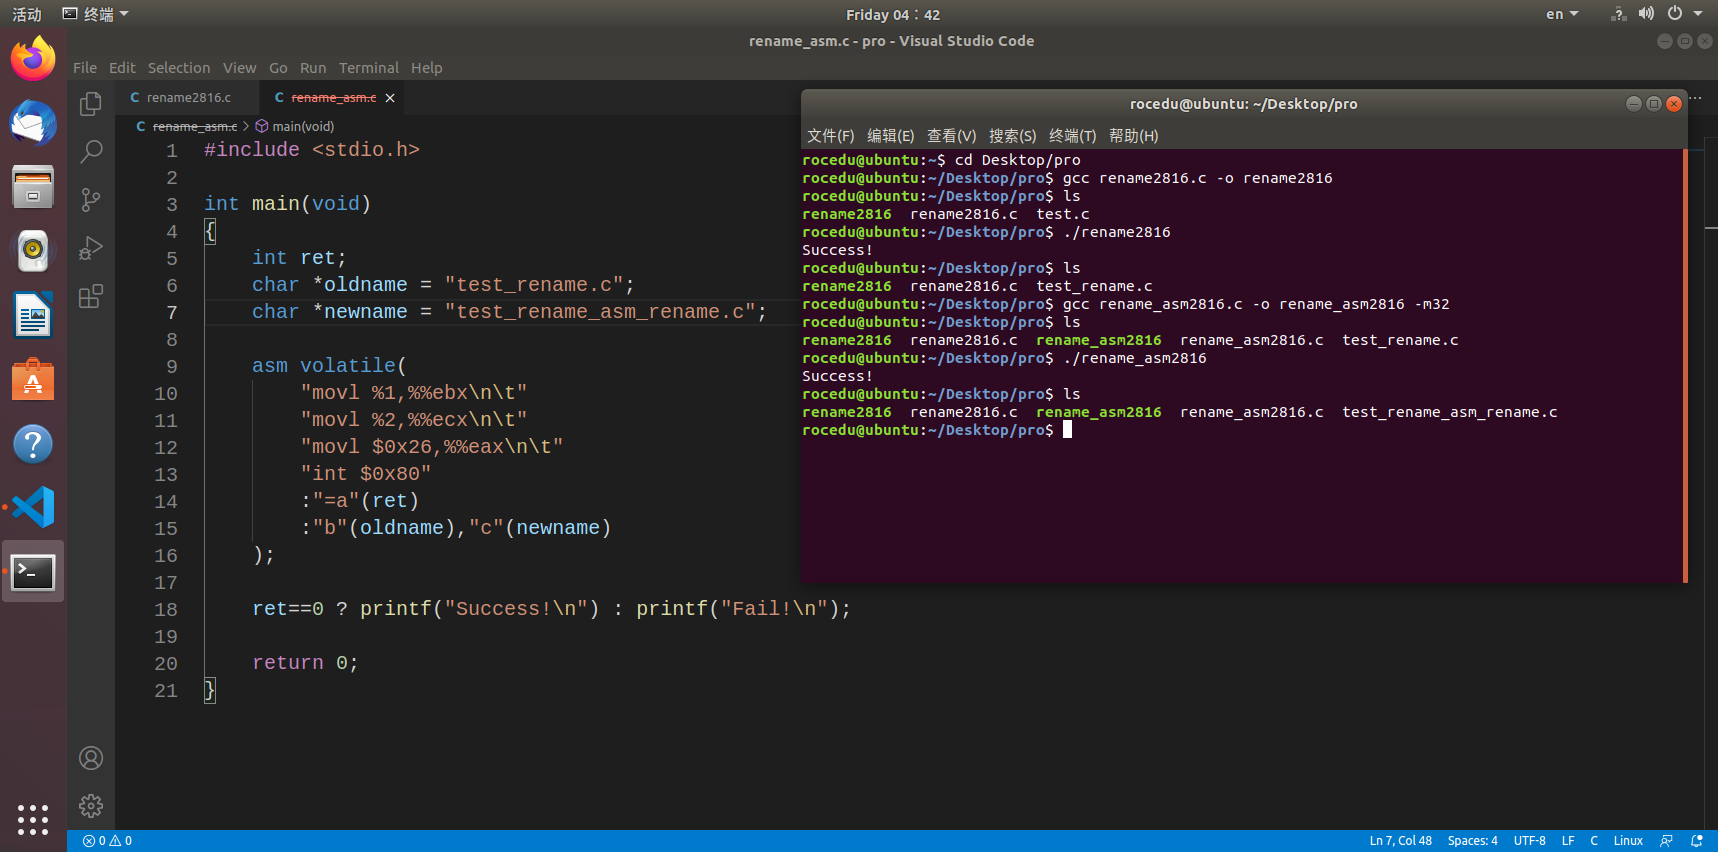
Task: Change indentation via Spaces: 4
Action: pyautogui.click(x=1472, y=841)
